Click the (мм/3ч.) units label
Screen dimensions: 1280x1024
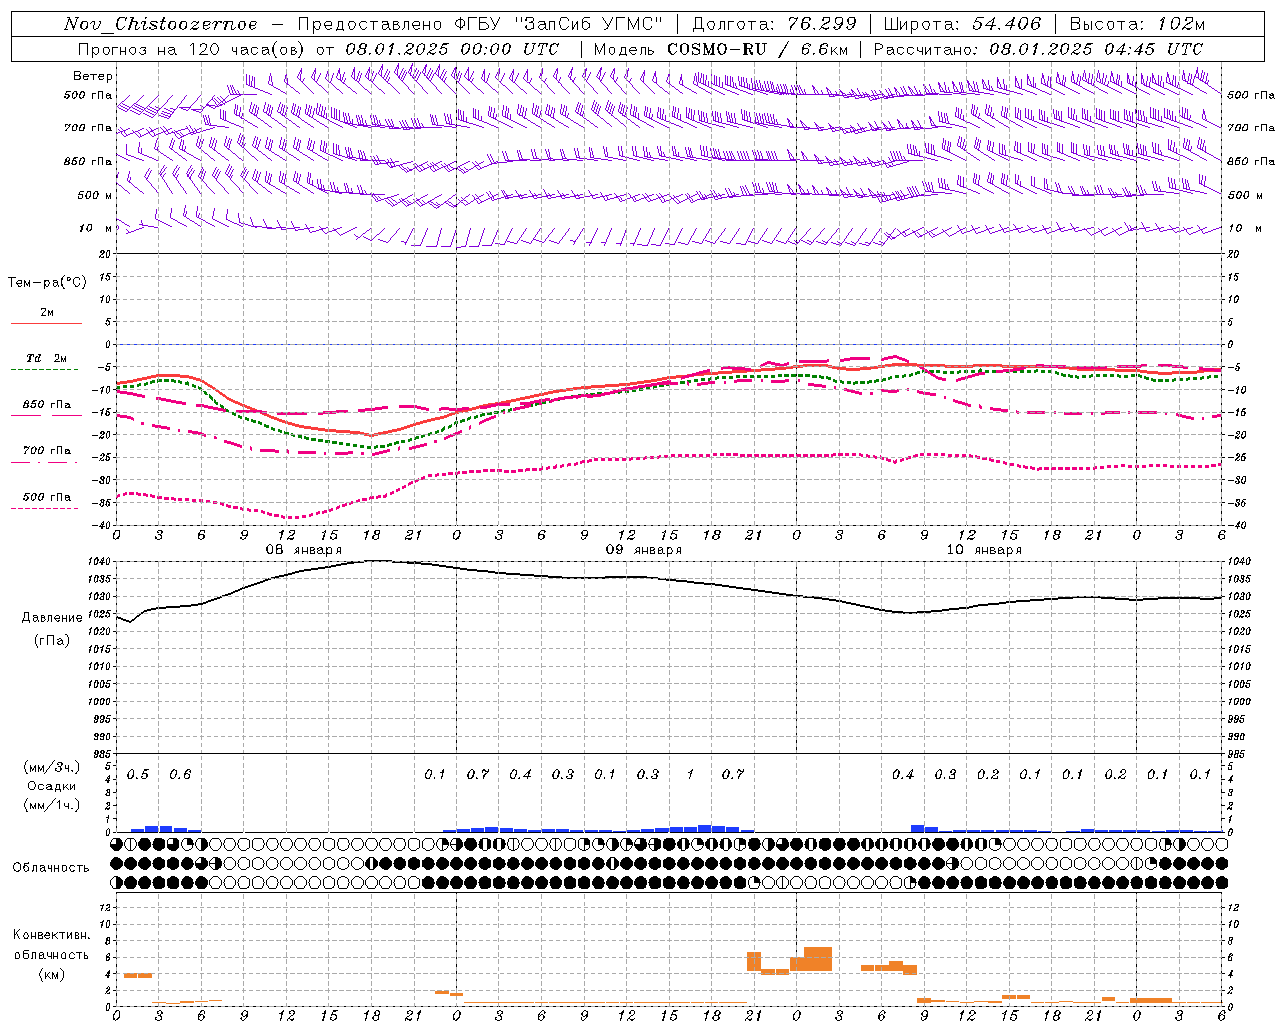52,767
